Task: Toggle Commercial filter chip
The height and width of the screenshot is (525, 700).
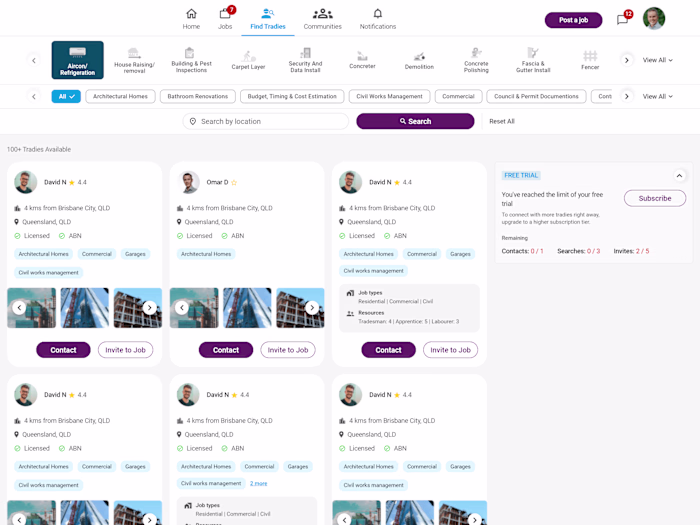Action: point(458,96)
